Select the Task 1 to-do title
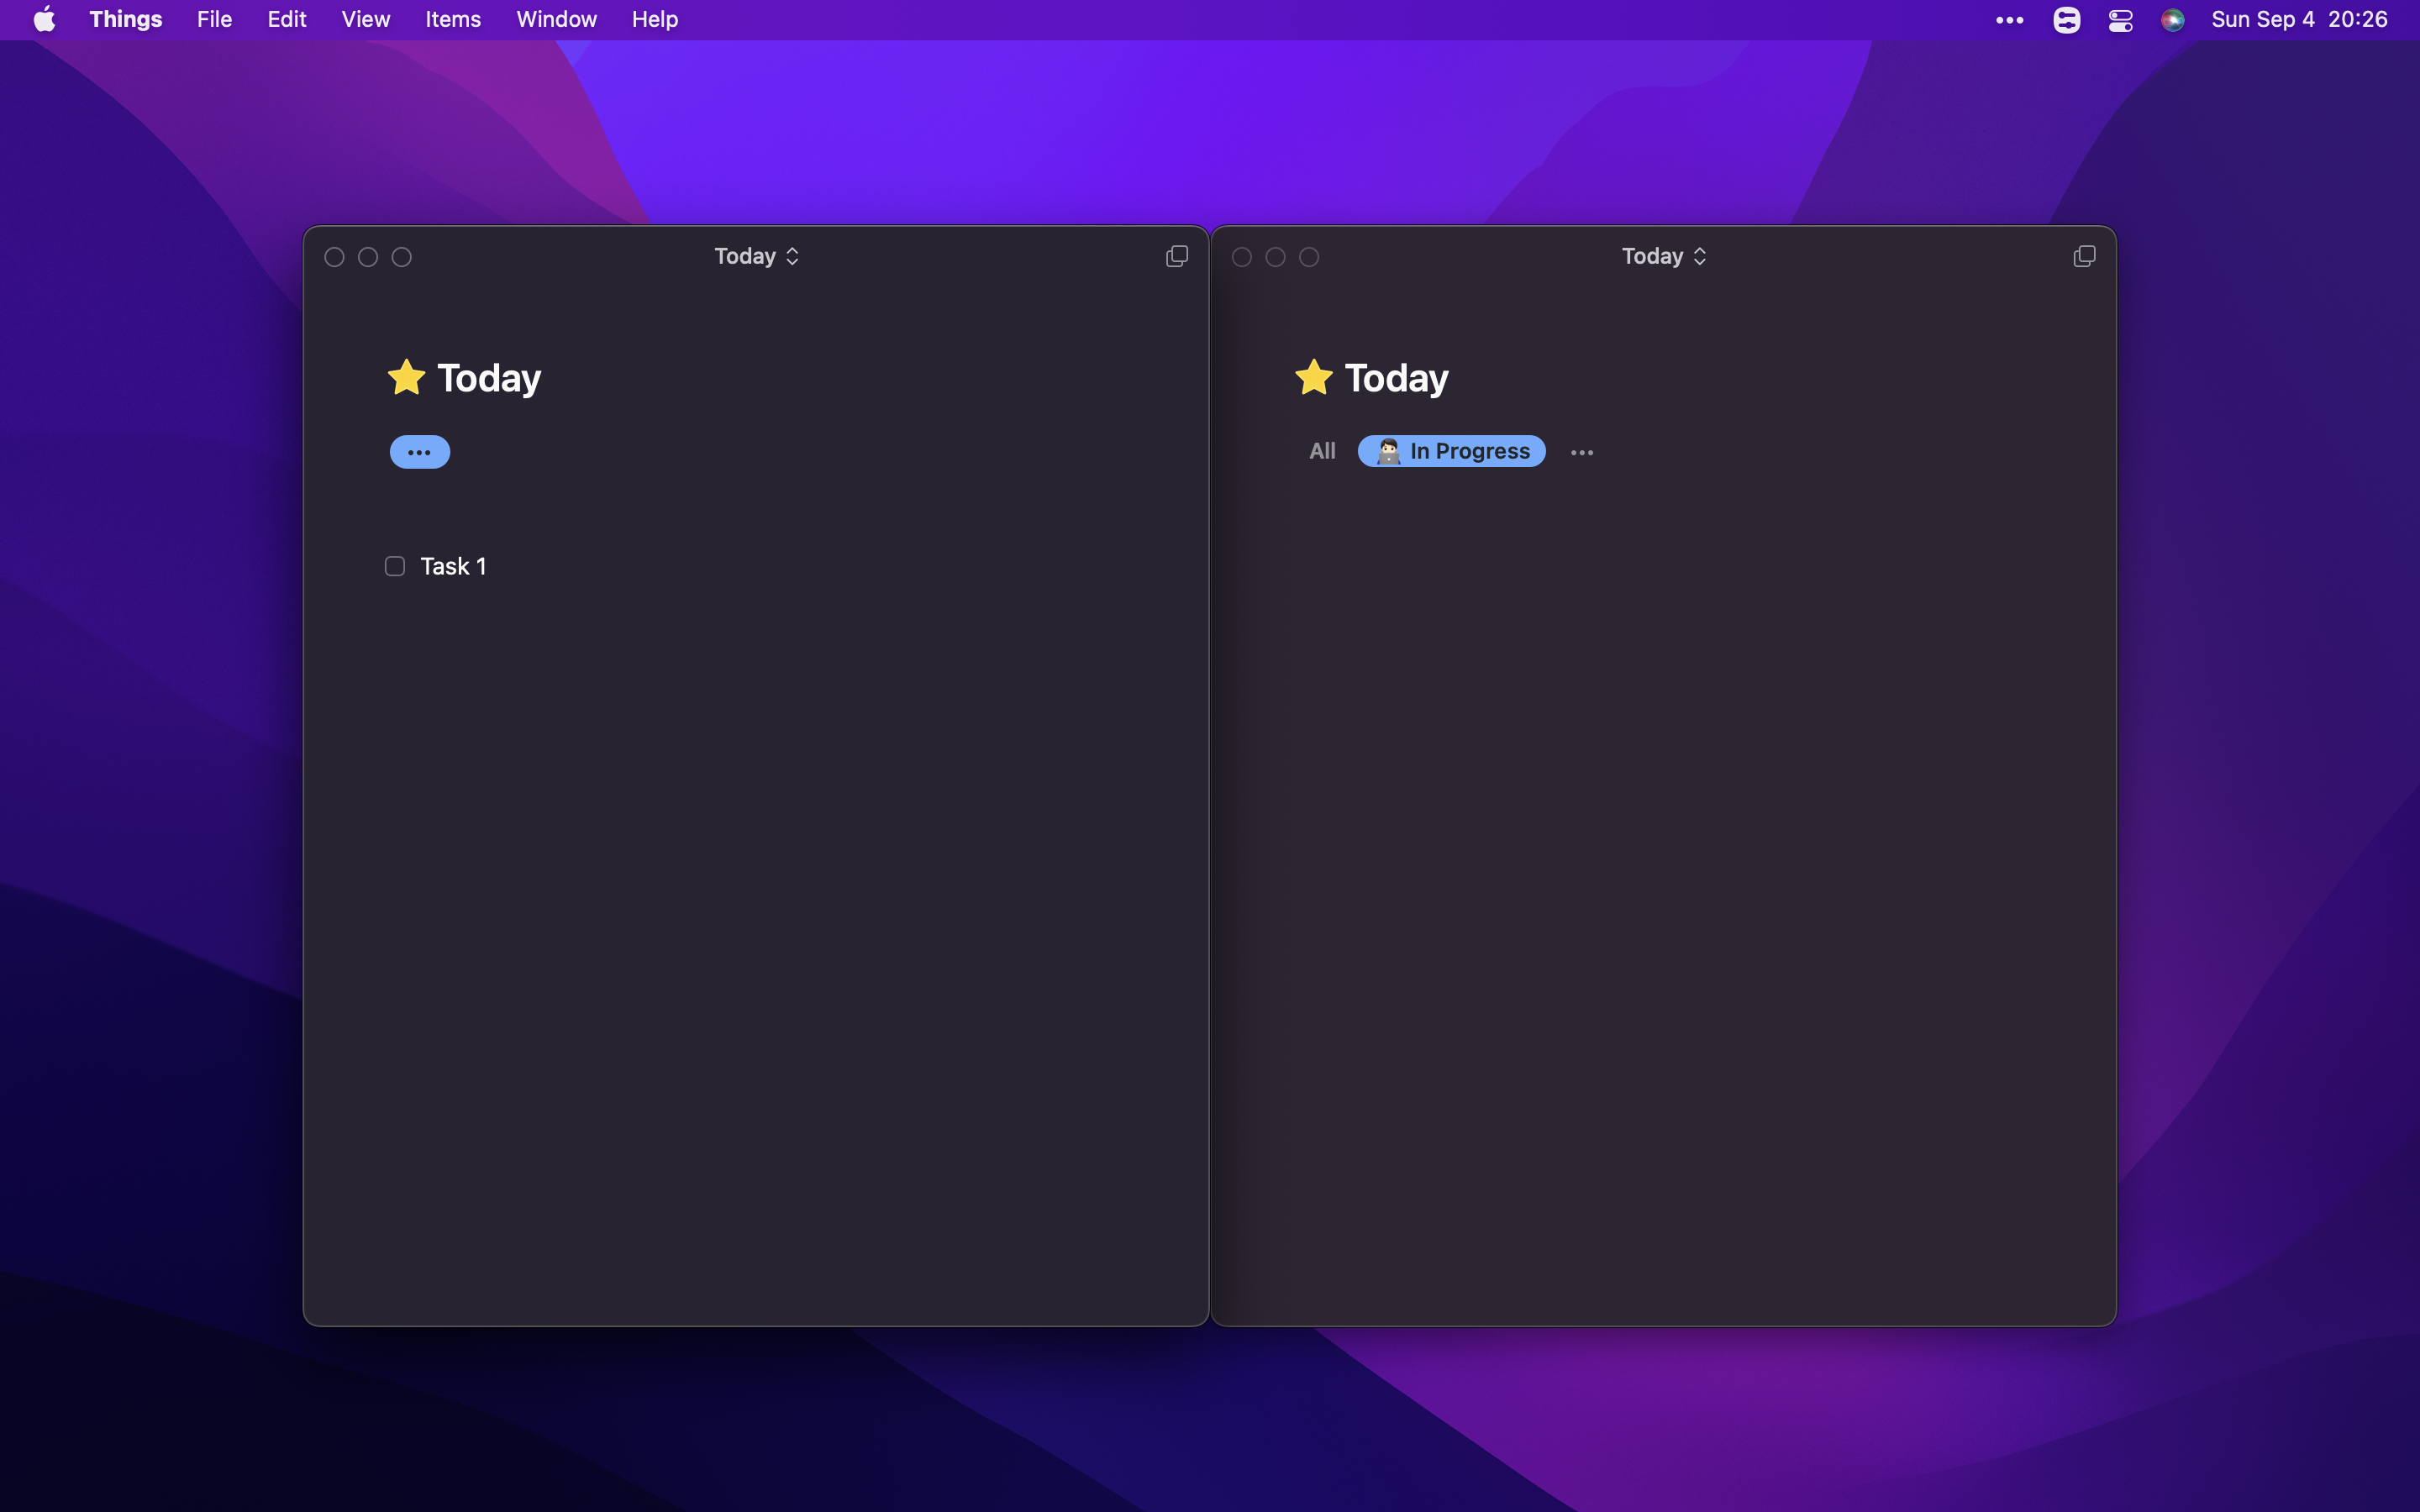This screenshot has width=2420, height=1512. [453, 566]
